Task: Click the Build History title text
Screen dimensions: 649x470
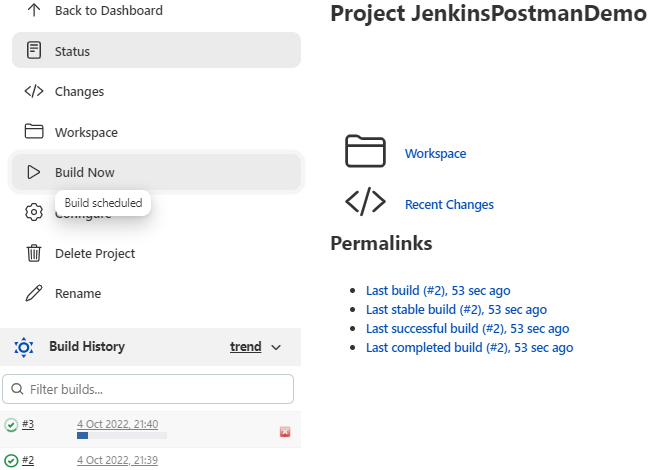Action: coord(87,346)
